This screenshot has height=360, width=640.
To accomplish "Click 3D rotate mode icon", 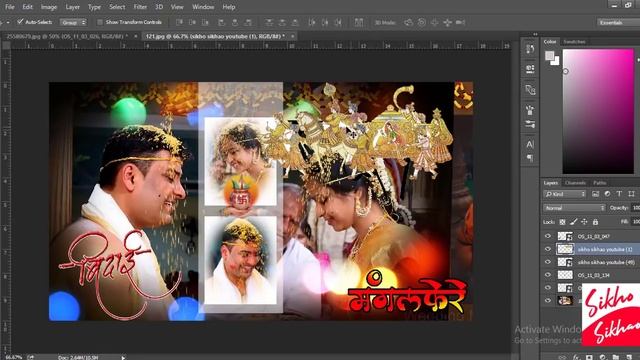I will (409, 22).
